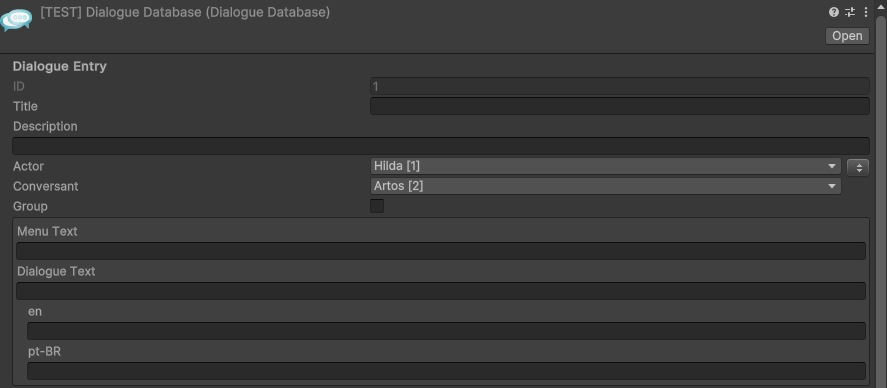Click the Dialogue Database speech bubble icon

point(16,19)
